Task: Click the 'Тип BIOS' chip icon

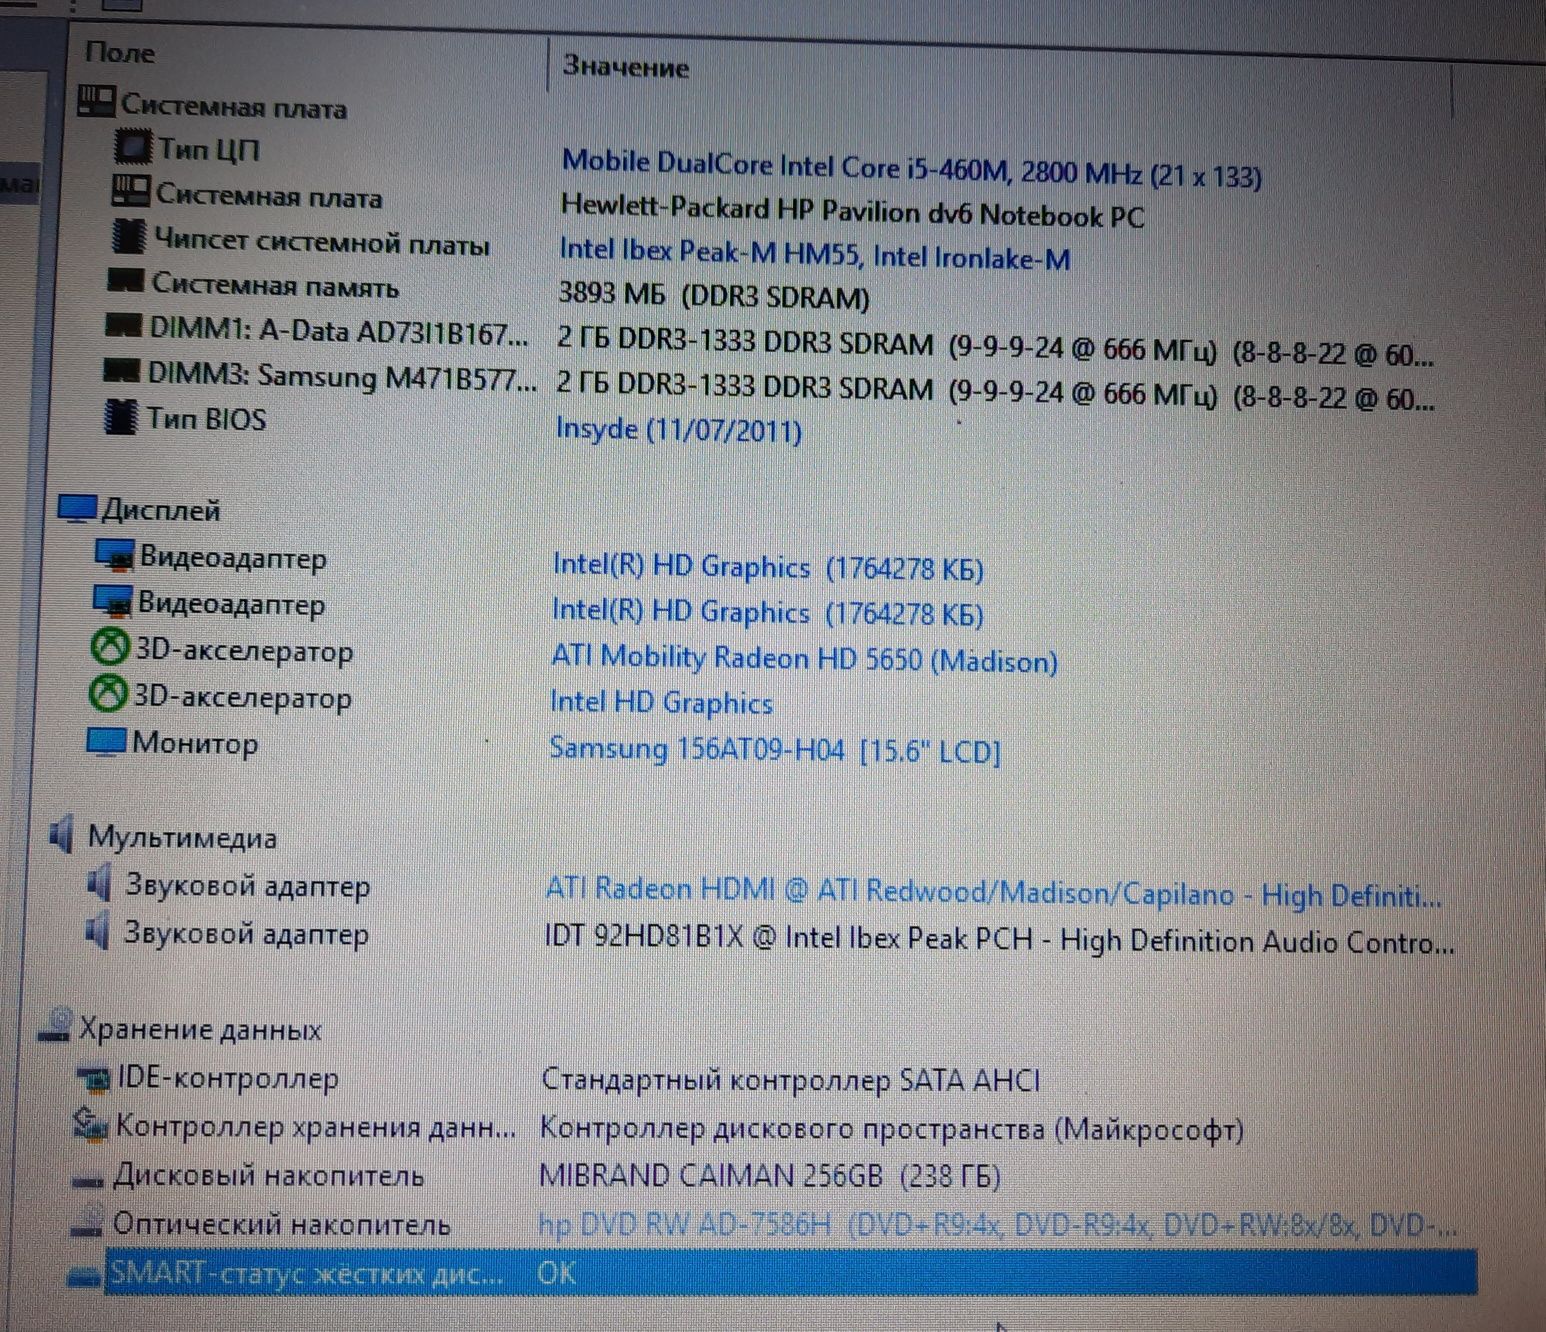Action: click(121, 416)
